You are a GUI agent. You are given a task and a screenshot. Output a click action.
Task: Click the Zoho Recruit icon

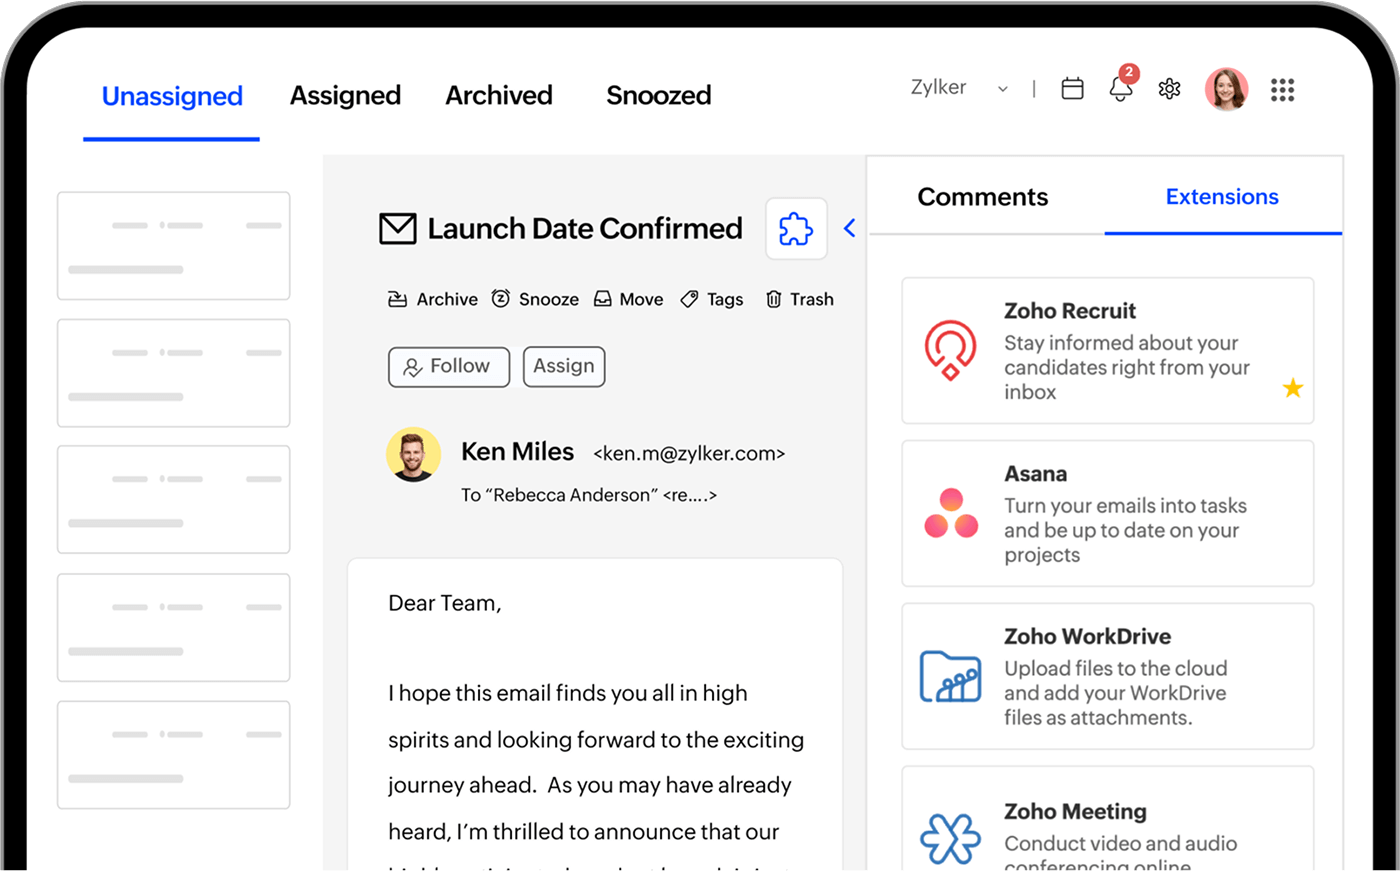point(950,350)
